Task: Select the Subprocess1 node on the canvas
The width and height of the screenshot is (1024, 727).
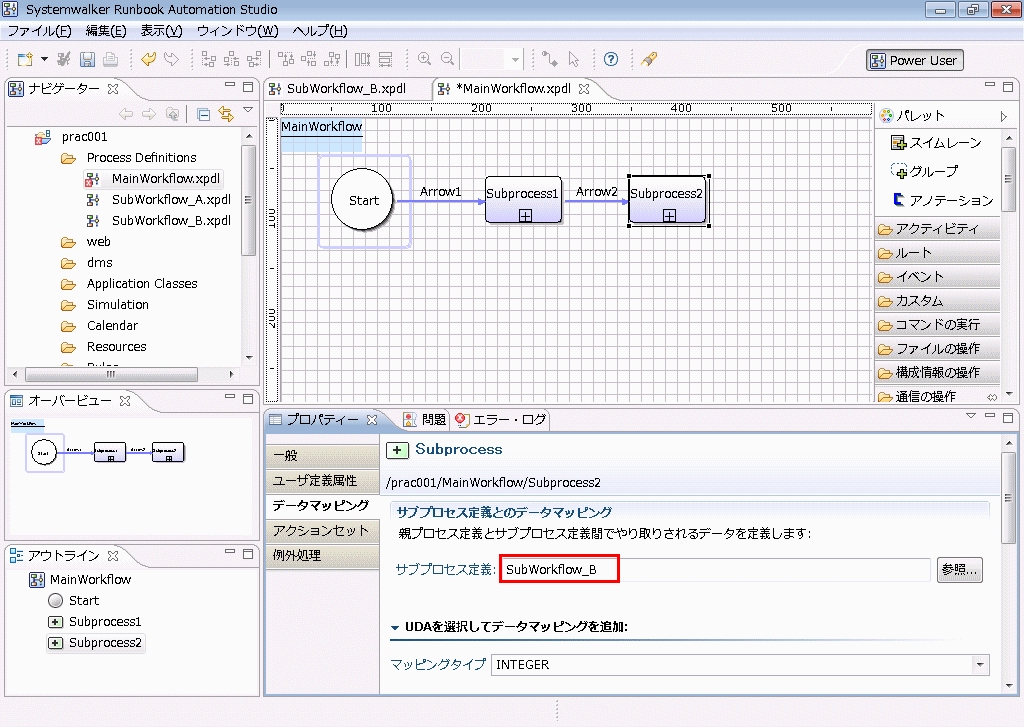Action: coord(524,200)
